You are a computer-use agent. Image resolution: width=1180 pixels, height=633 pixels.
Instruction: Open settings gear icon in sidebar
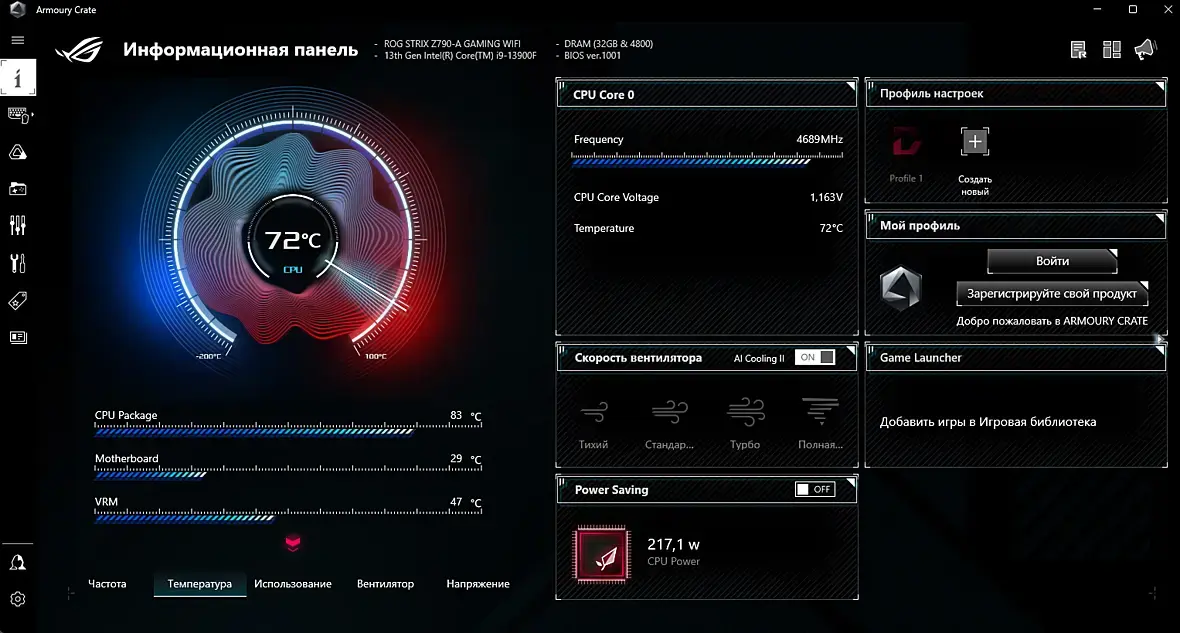17,599
